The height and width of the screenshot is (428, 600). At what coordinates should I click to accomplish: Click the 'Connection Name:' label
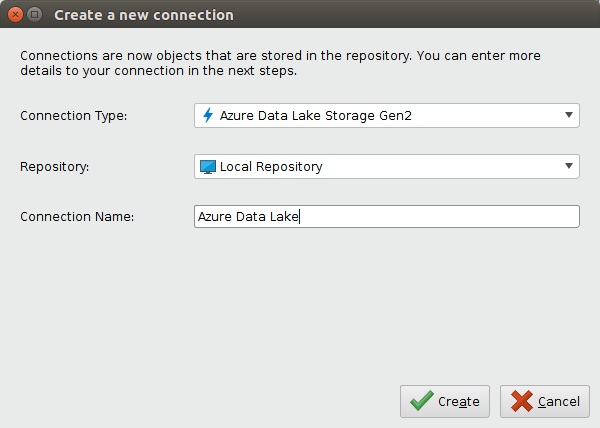[77, 217]
